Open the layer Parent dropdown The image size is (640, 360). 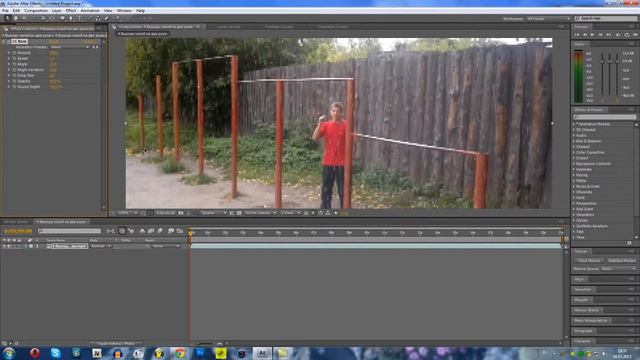click(166, 246)
